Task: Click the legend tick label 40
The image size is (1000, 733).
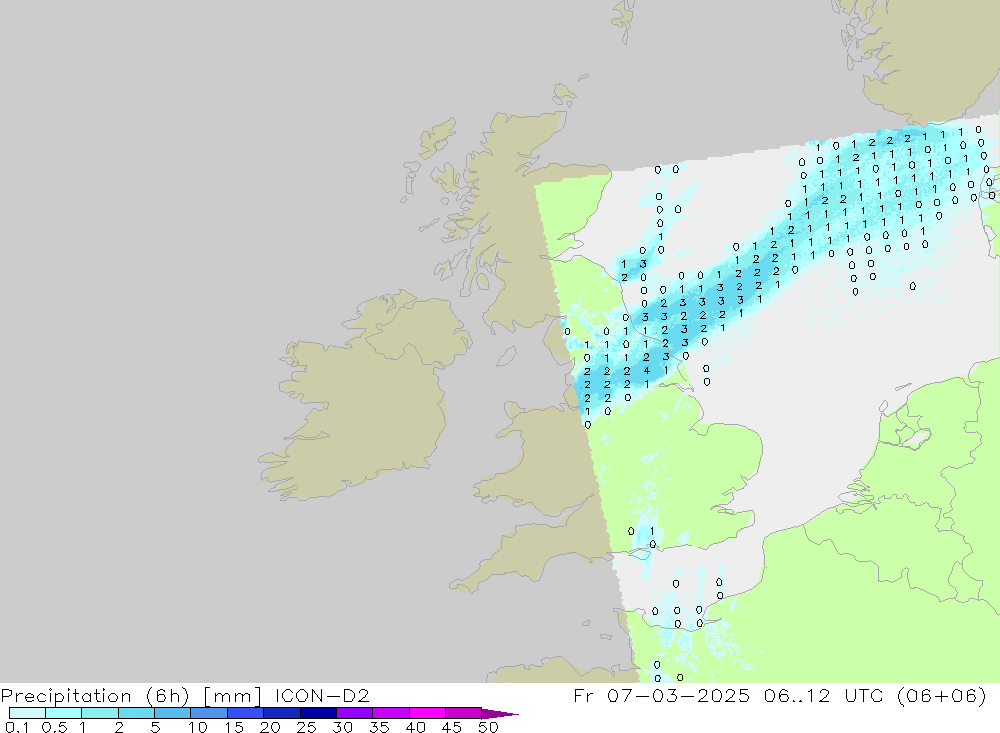Action: point(415,727)
